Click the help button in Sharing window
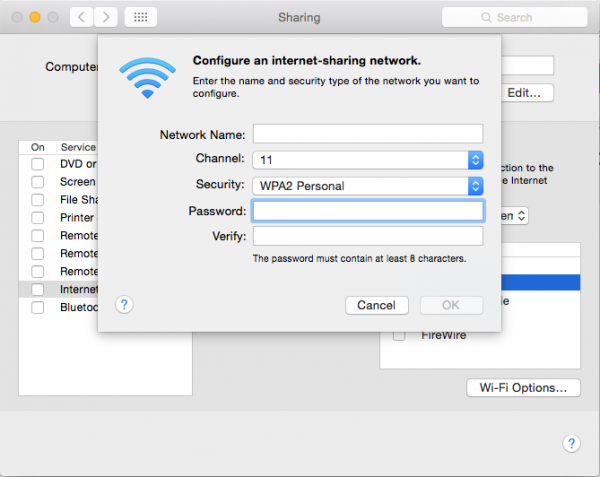Screen dimensions: 600x477 pyautogui.click(x=571, y=443)
